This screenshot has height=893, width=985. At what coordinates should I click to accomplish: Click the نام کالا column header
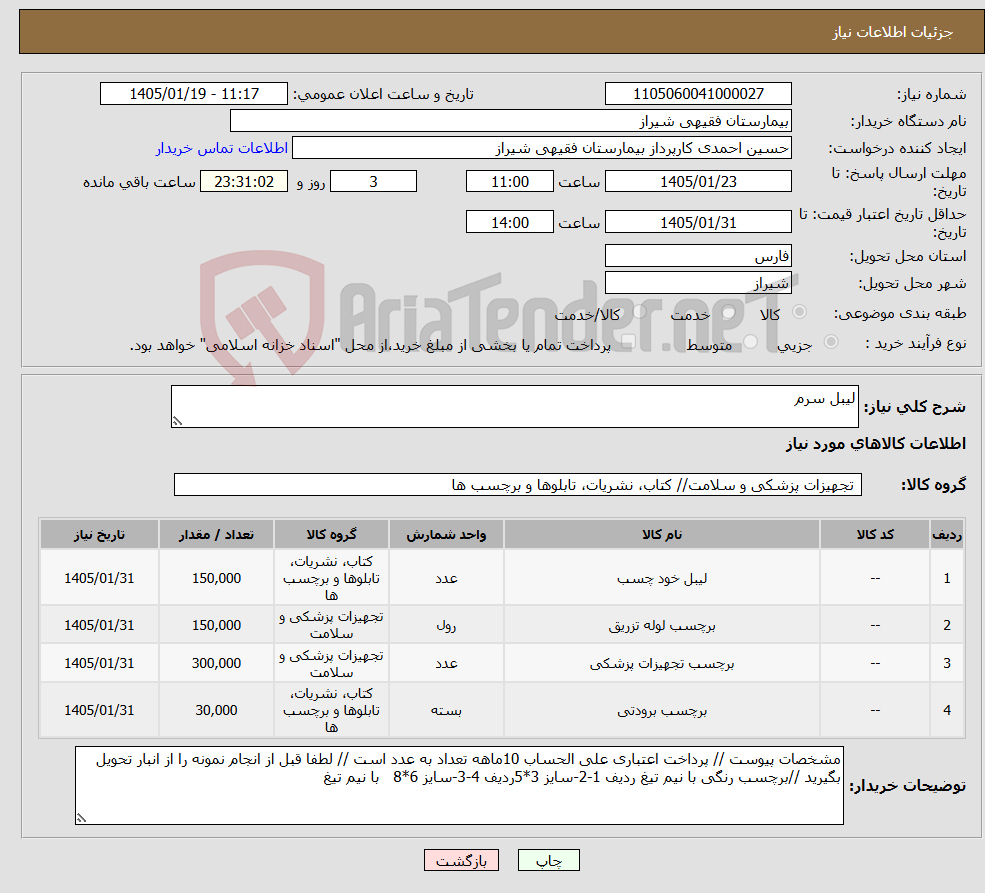click(661, 534)
